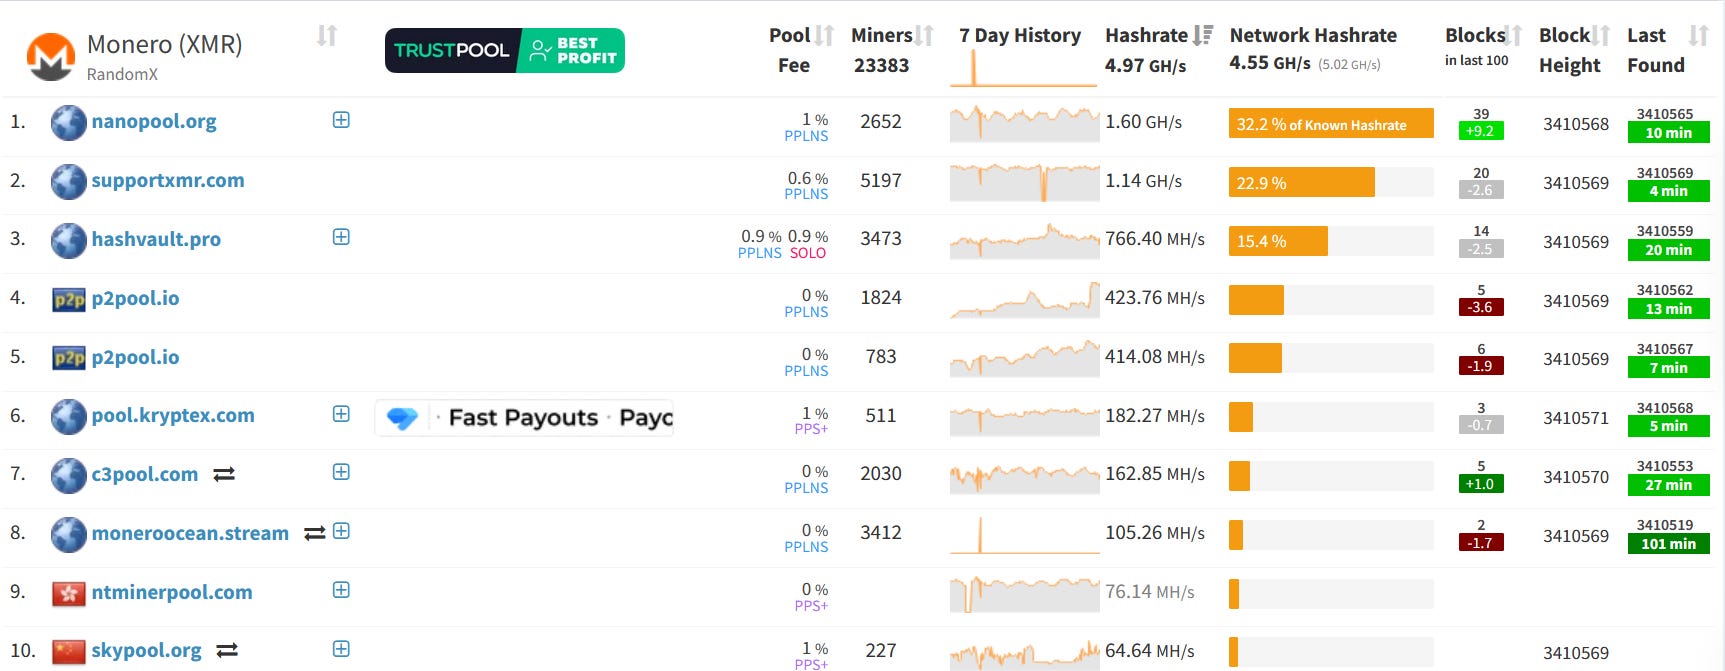This screenshot has height=671, width=1725.
Task: Click the exchange arrows icon next to moneroocean.stream
Action: click(315, 533)
